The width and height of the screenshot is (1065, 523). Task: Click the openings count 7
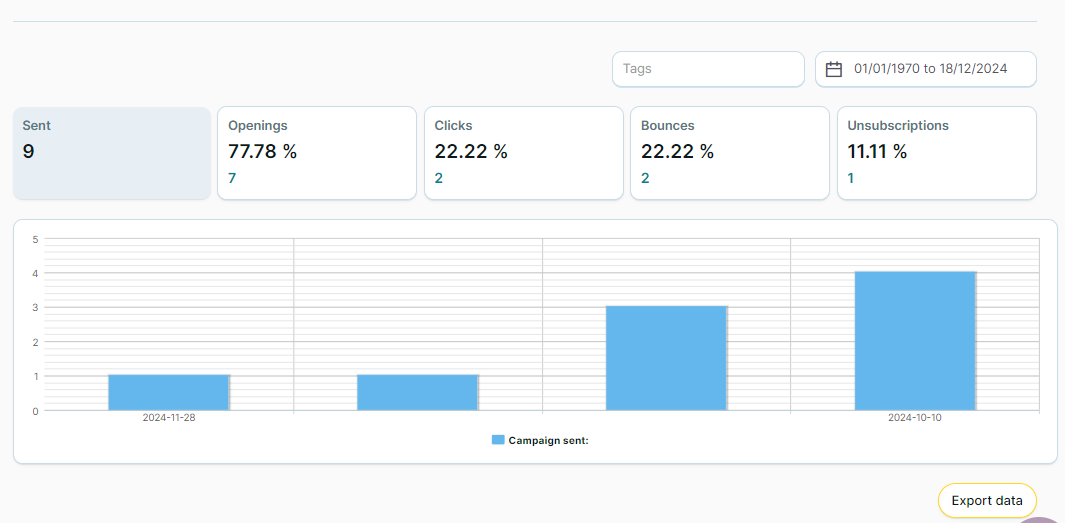[x=232, y=178]
